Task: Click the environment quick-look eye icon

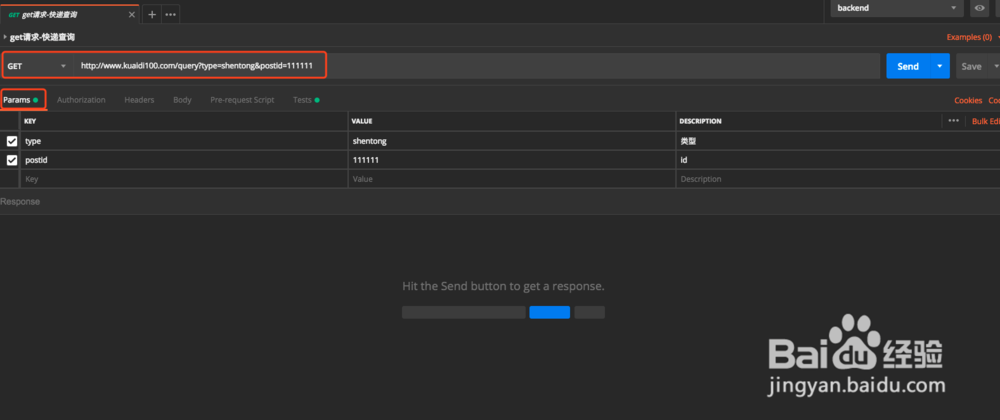Action: (978, 8)
